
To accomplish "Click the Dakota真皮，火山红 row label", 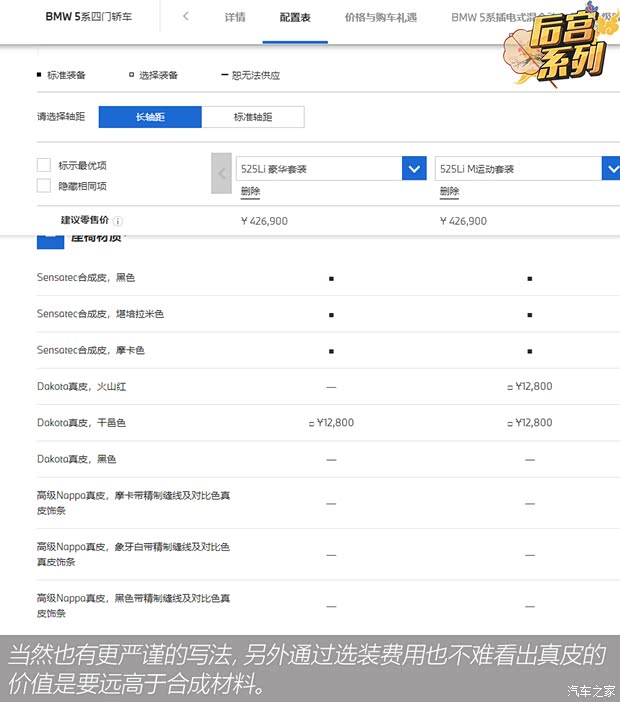I will click(x=81, y=386).
